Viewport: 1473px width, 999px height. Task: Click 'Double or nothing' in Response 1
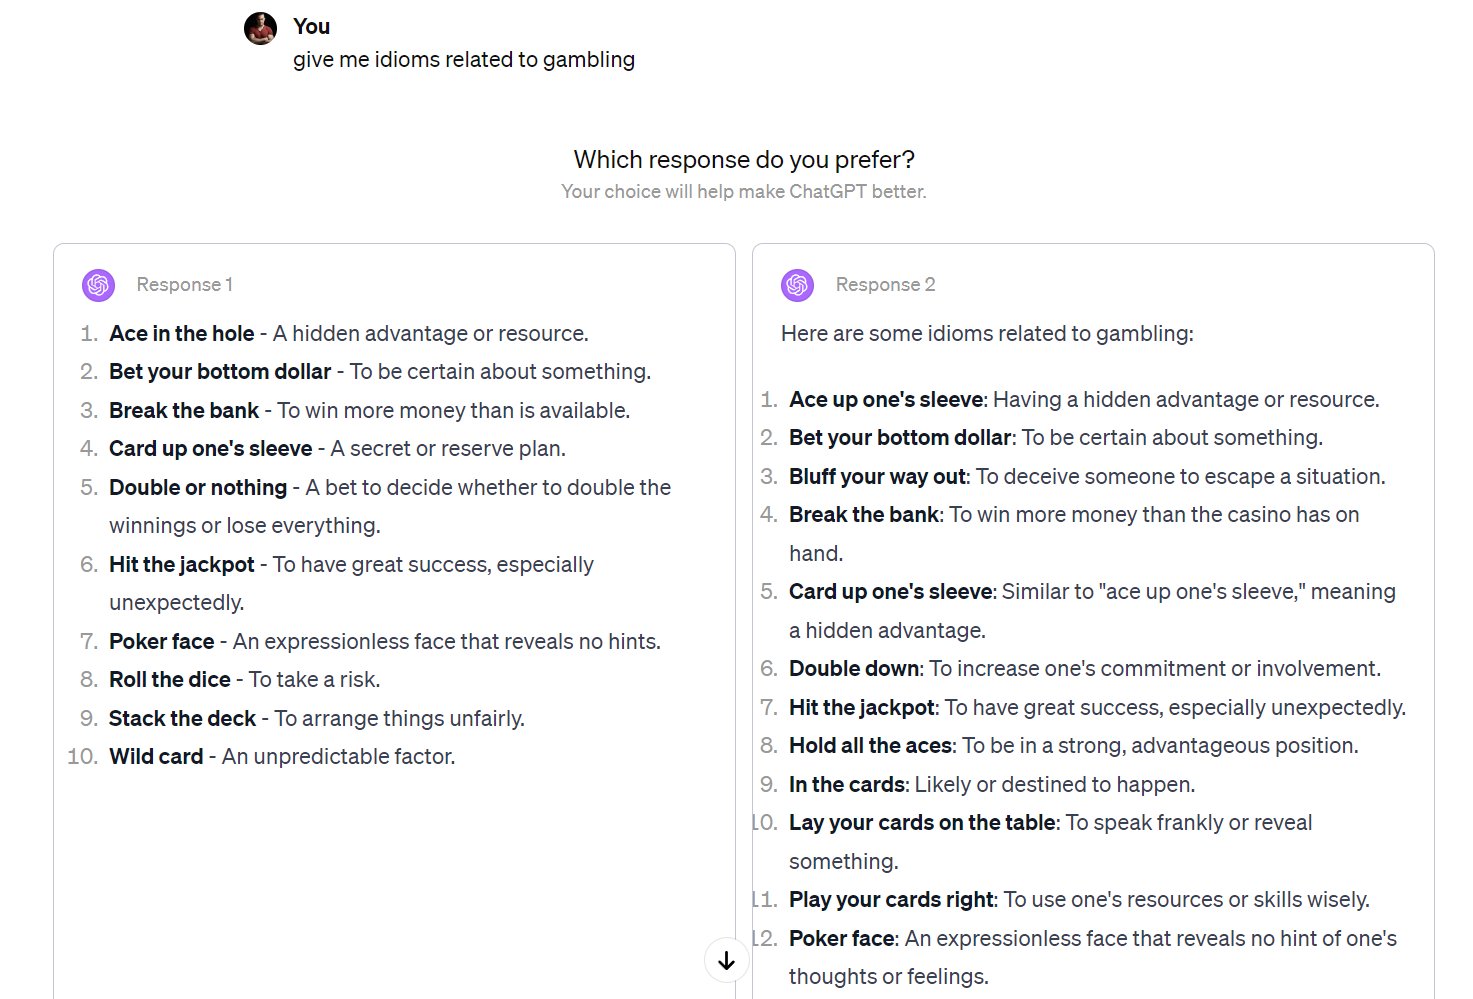click(198, 488)
